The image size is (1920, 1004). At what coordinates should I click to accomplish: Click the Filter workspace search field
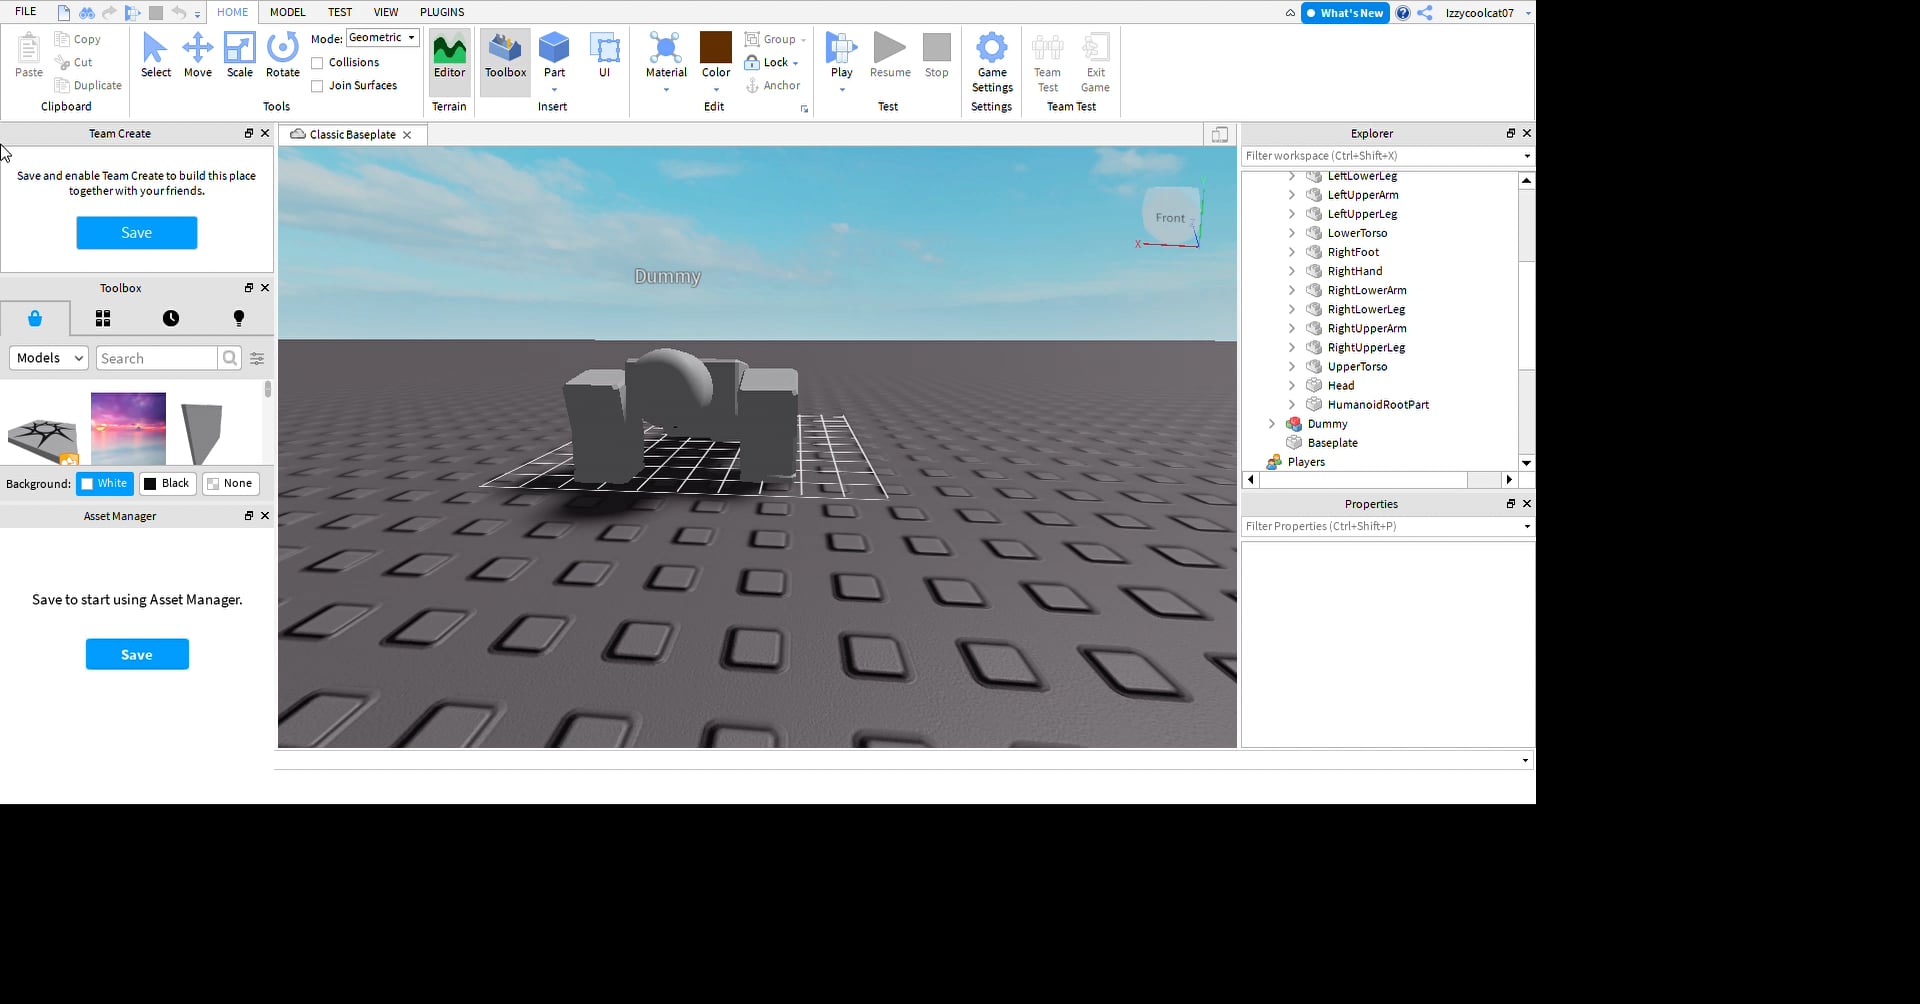click(1380, 156)
